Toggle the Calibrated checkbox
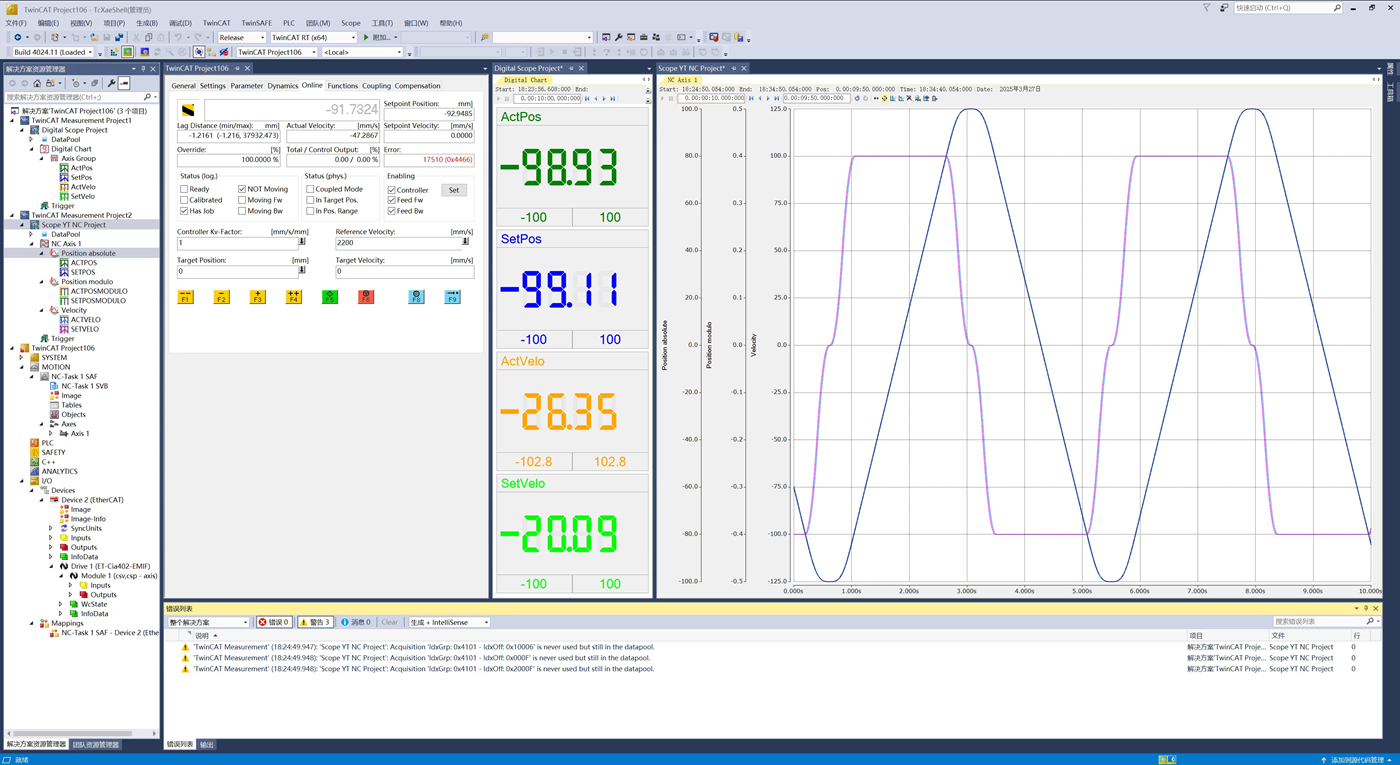This screenshot has height=765, width=1400. (x=184, y=200)
